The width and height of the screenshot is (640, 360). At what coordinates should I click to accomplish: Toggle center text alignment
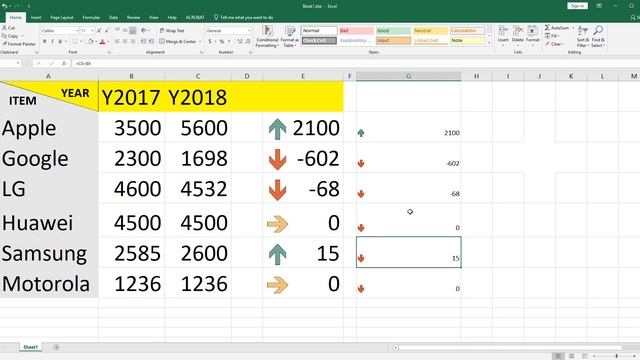(125, 42)
